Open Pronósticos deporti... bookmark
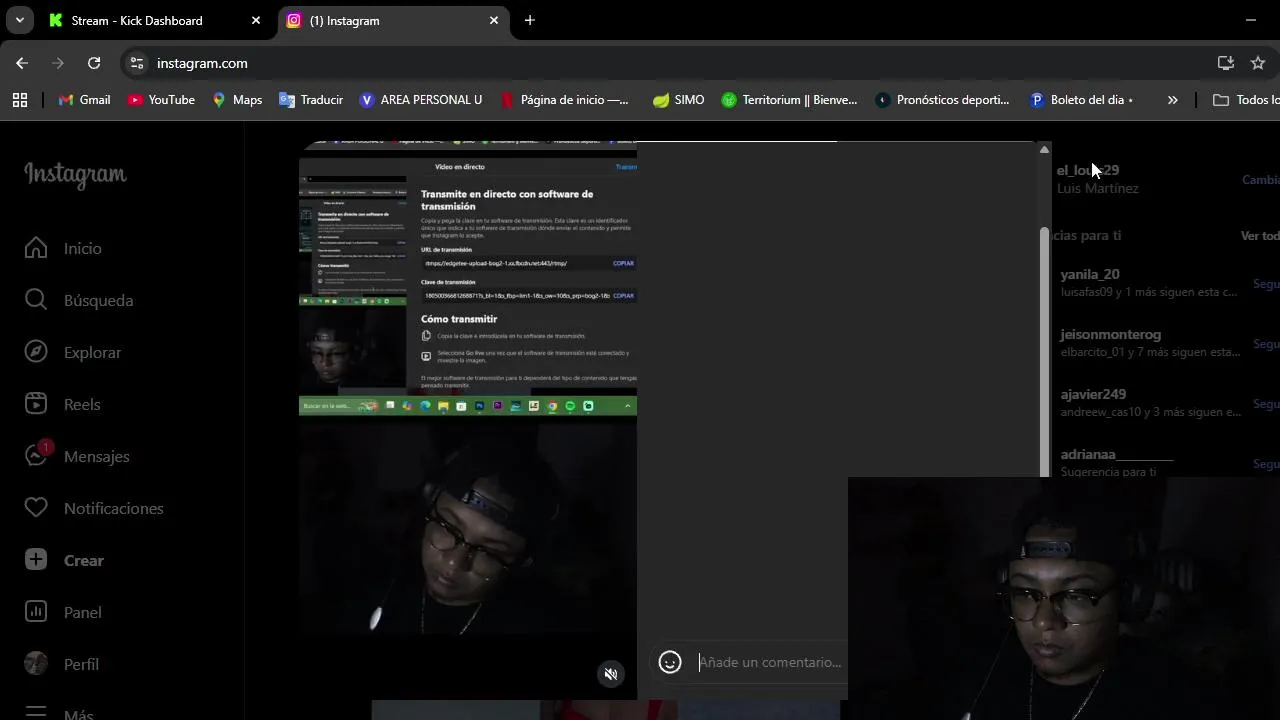The height and width of the screenshot is (720, 1280). (942, 100)
